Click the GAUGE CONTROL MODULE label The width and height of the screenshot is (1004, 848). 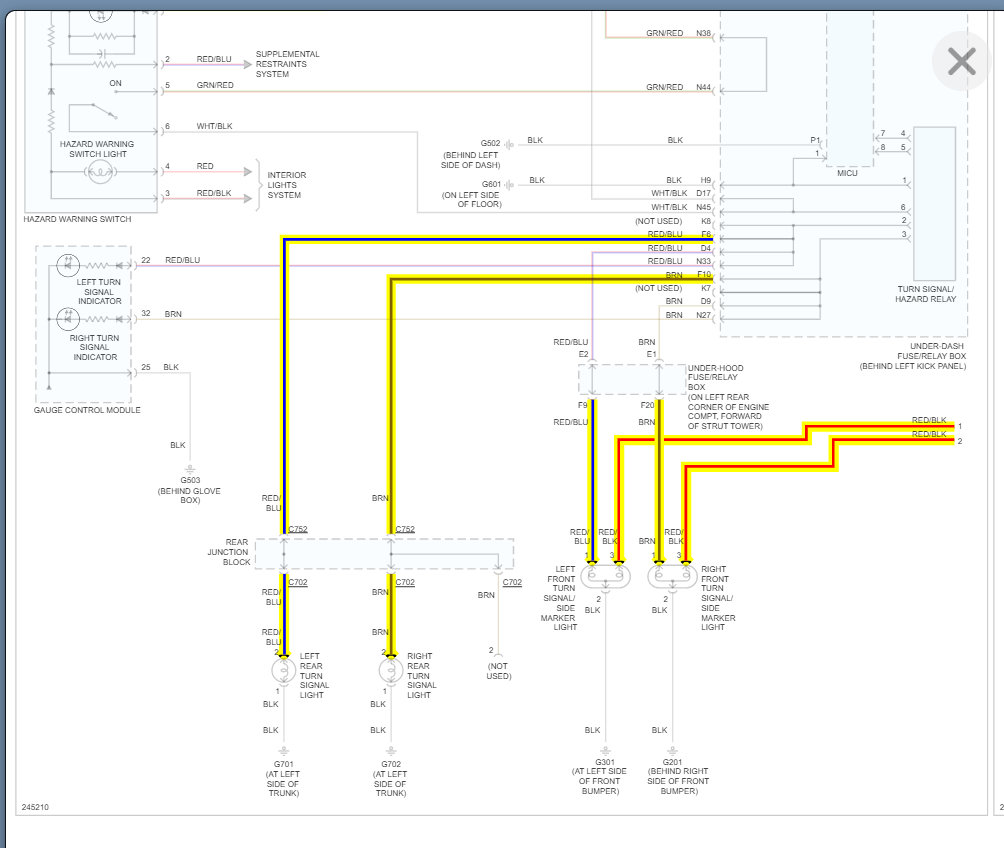tap(87, 410)
